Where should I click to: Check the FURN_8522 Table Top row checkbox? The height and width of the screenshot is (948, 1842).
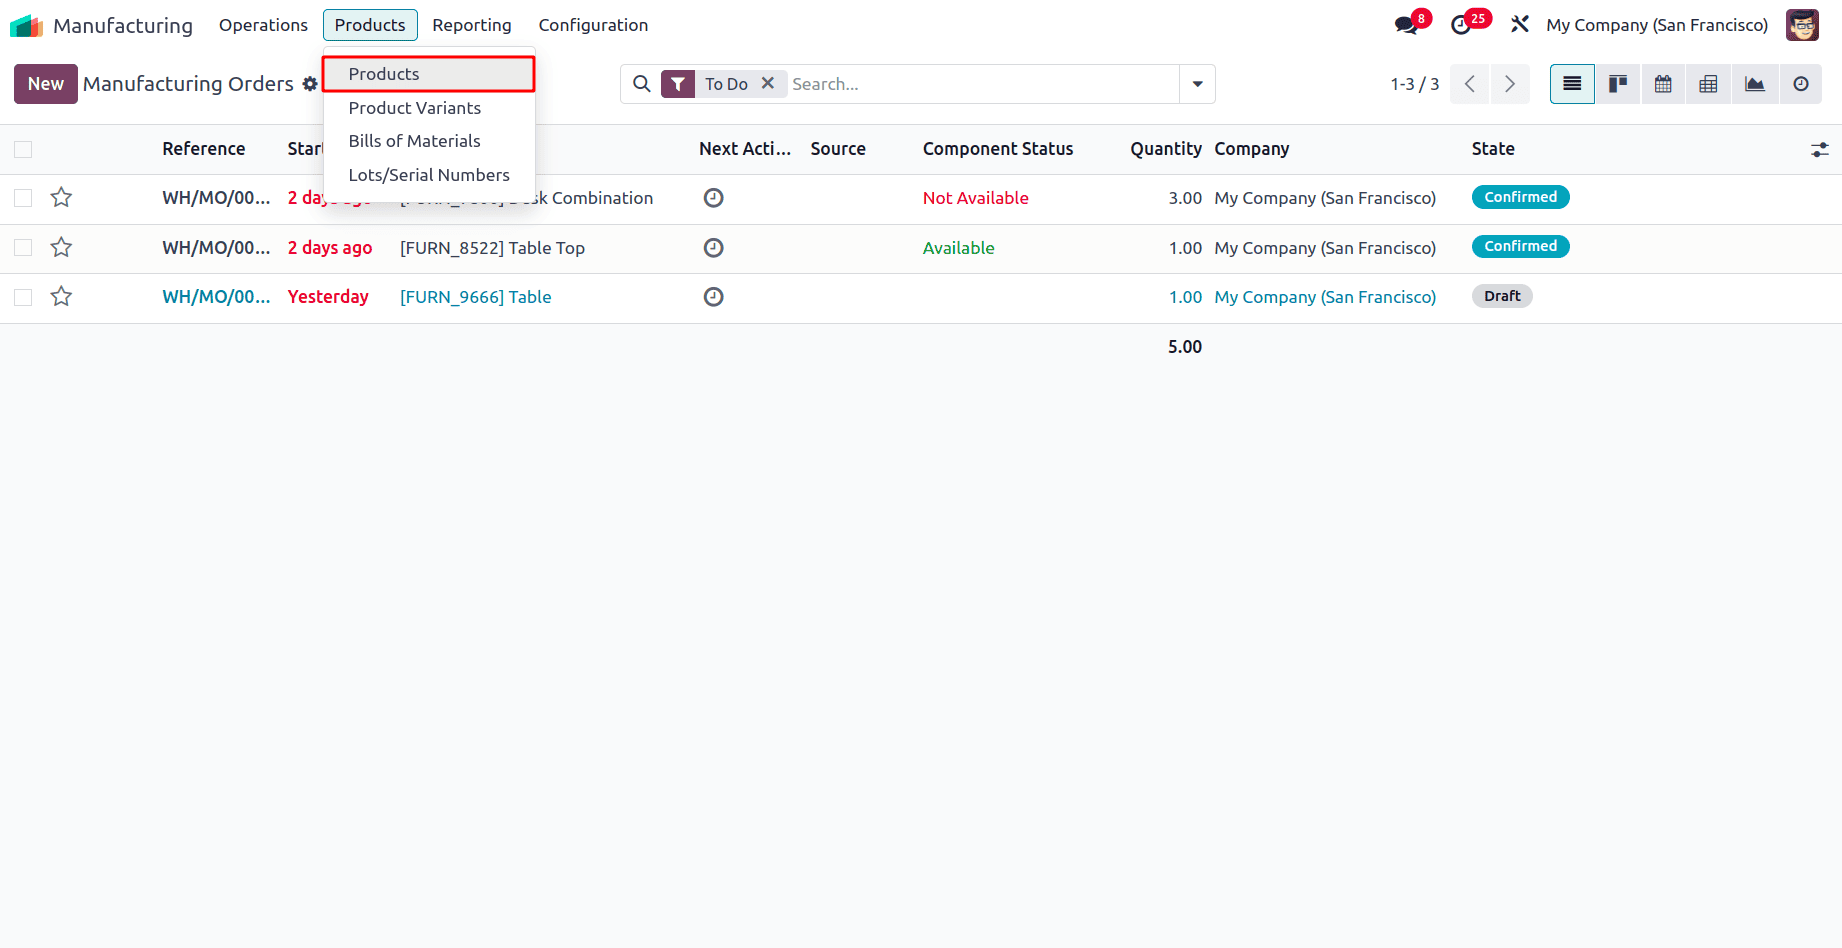pyautogui.click(x=22, y=247)
